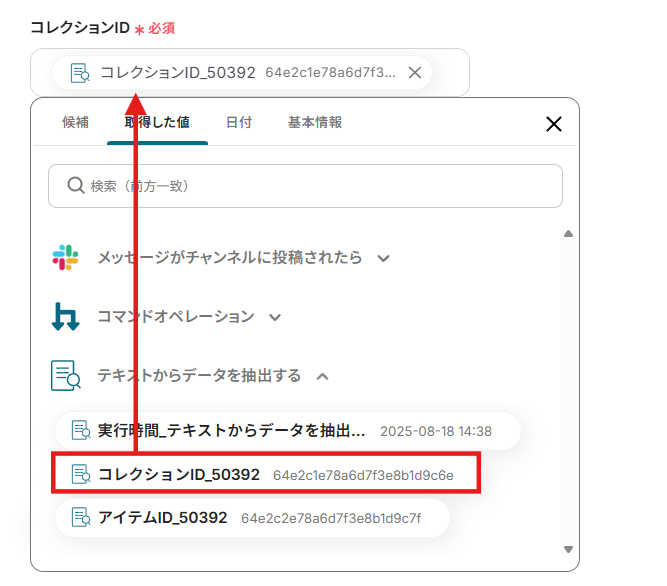Click the テキストからデータを抽出する document icon

point(66,375)
